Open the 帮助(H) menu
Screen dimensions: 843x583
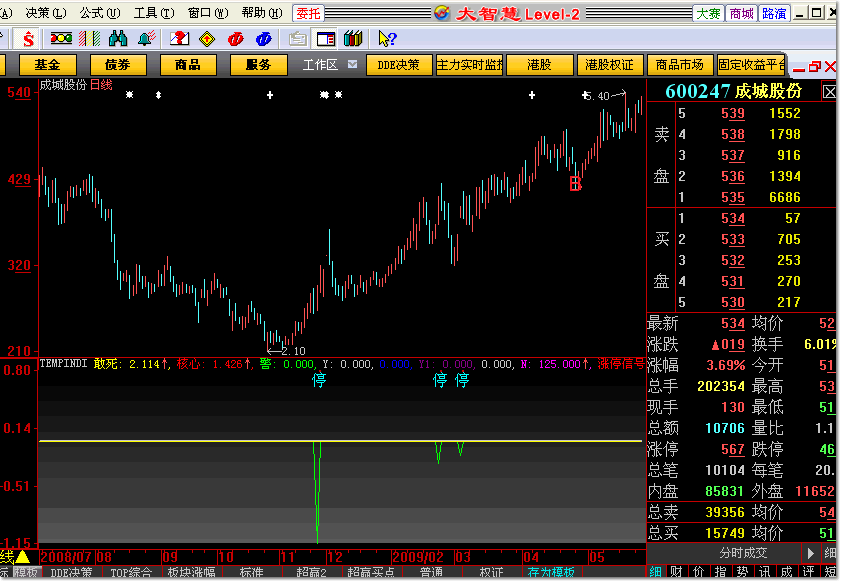pyautogui.click(x=262, y=13)
